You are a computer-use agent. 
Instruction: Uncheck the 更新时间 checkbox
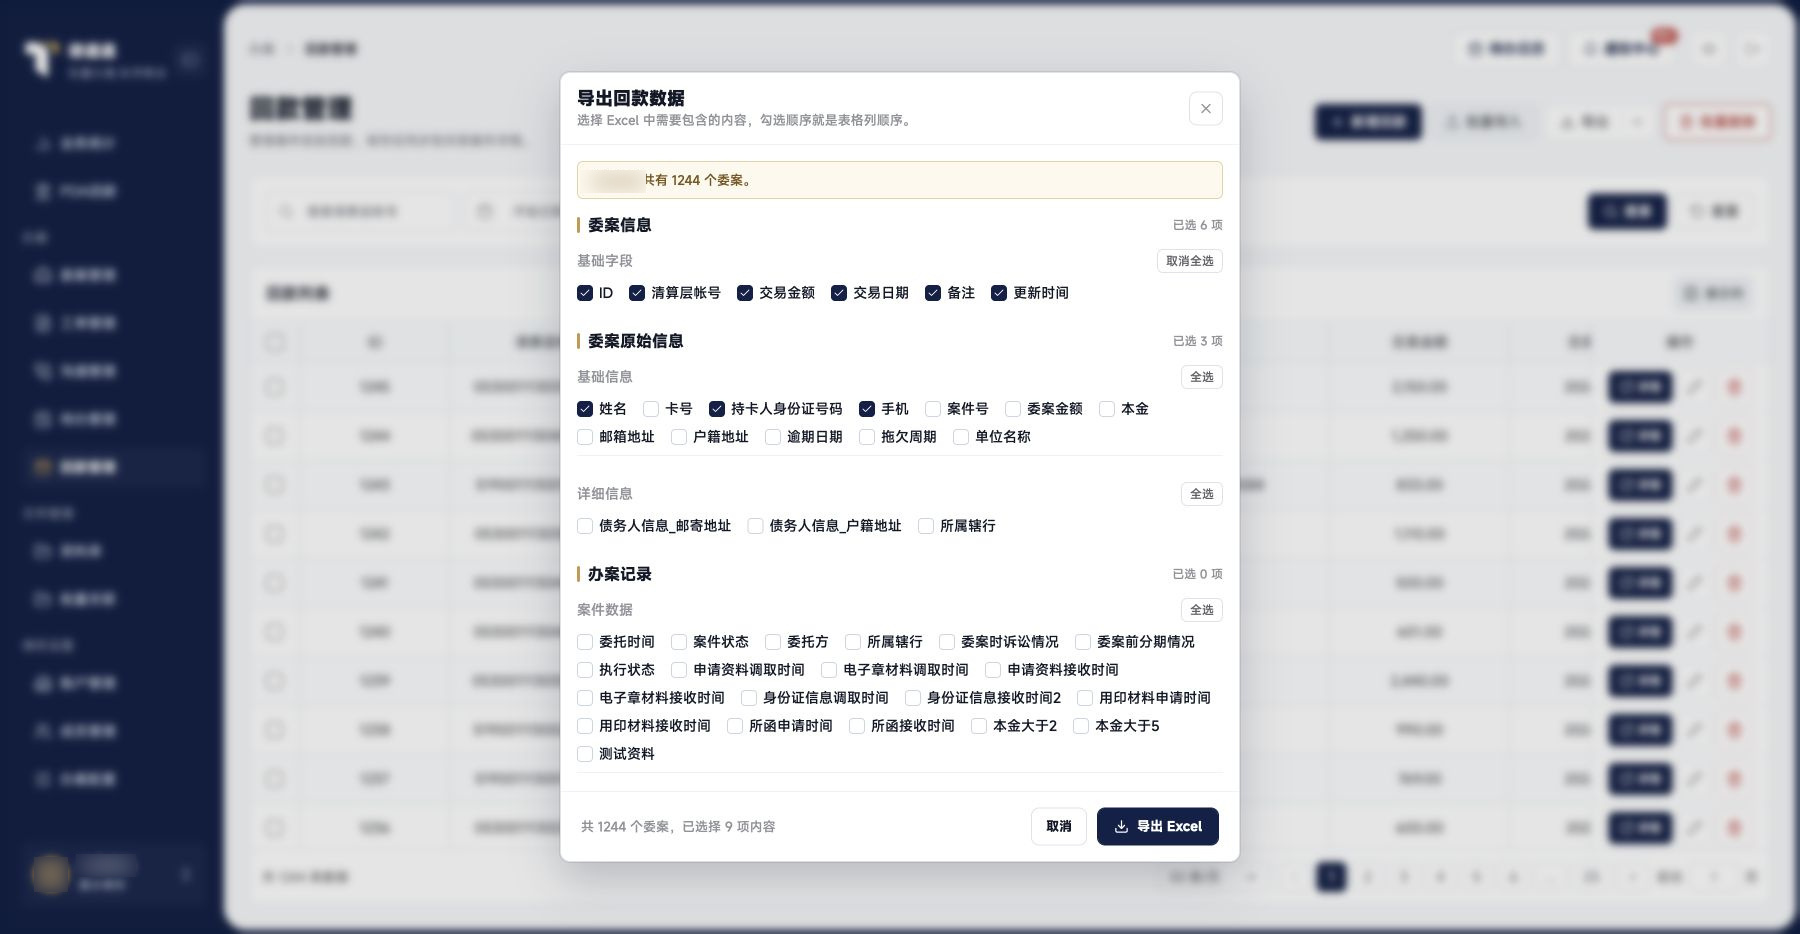(999, 293)
